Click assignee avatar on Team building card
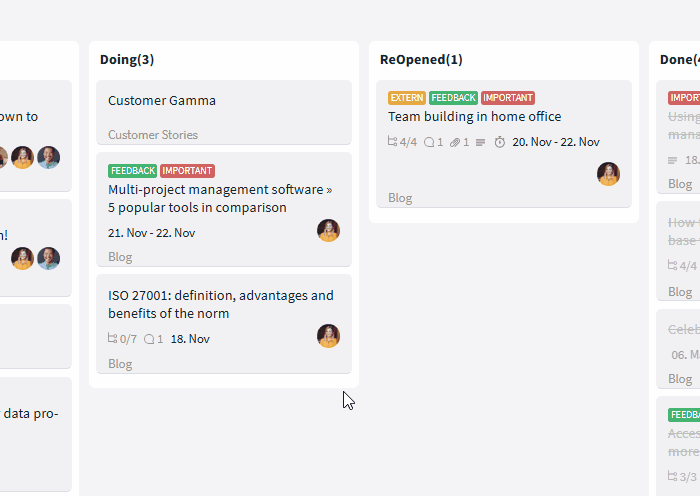Viewport: 700px width, 496px height. [x=608, y=174]
